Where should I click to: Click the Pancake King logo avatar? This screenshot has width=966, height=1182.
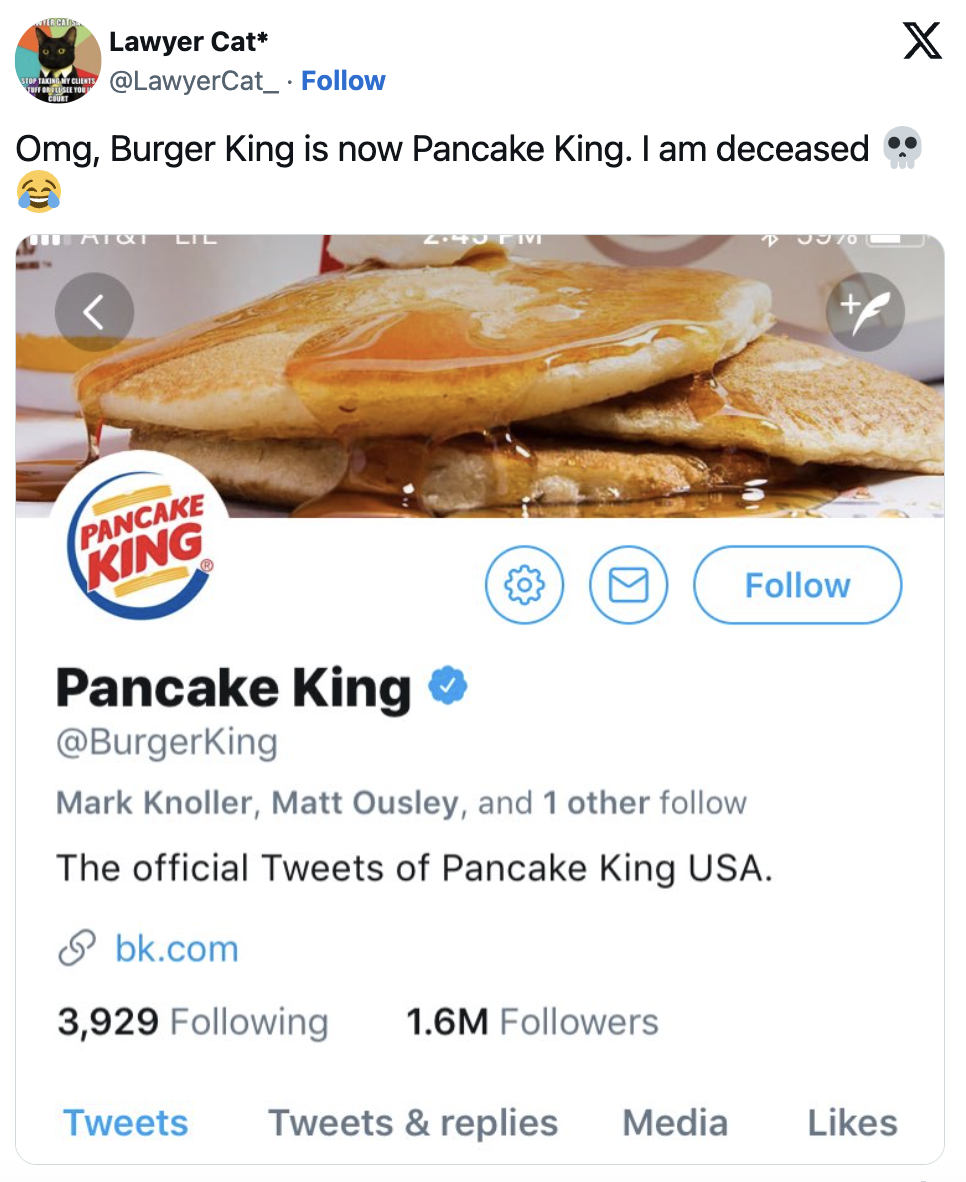point(138,545)
